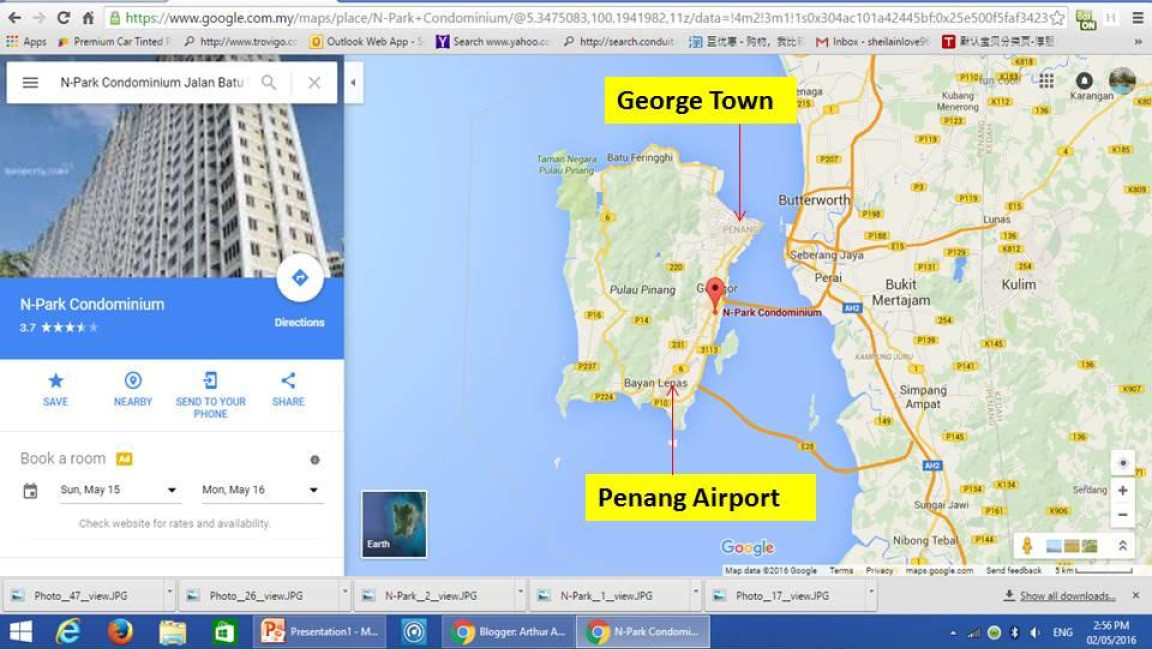Open the Google apps grid
The height and width of the screenshot is (650, 1152).
pyautogui.click(x=1045, y=81)
